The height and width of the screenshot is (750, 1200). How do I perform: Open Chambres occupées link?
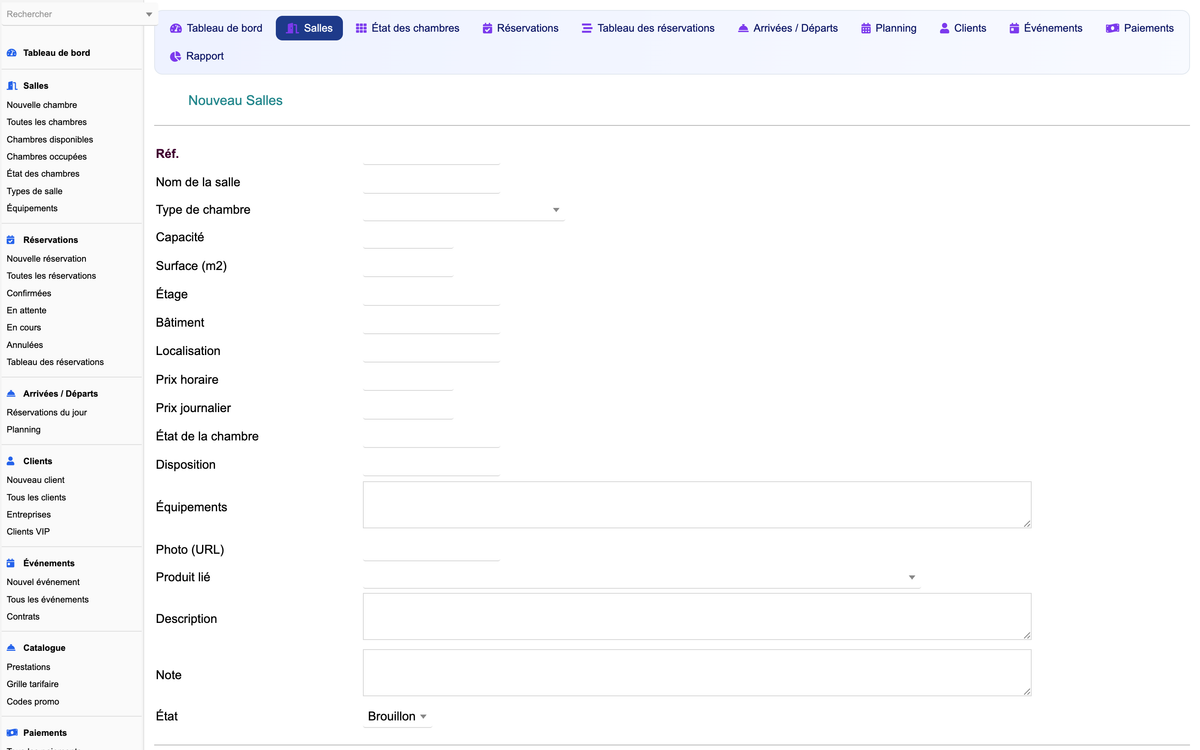click(x=47, y=156)
